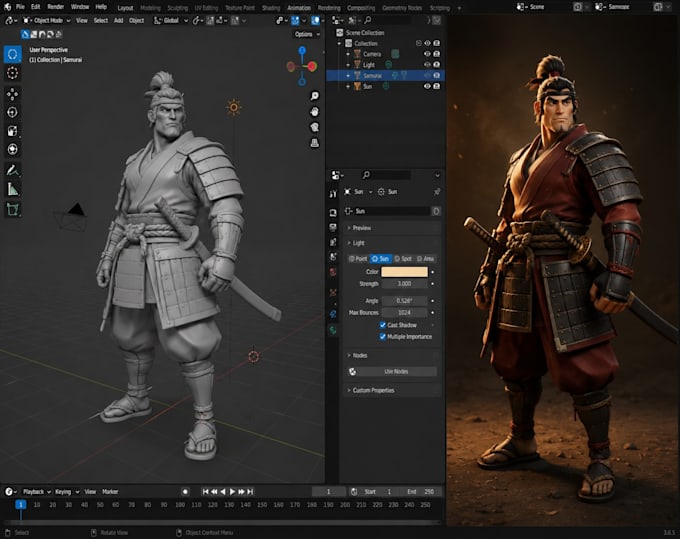Click the sun lamp object in viewport
680x539 pixels.
234,107
